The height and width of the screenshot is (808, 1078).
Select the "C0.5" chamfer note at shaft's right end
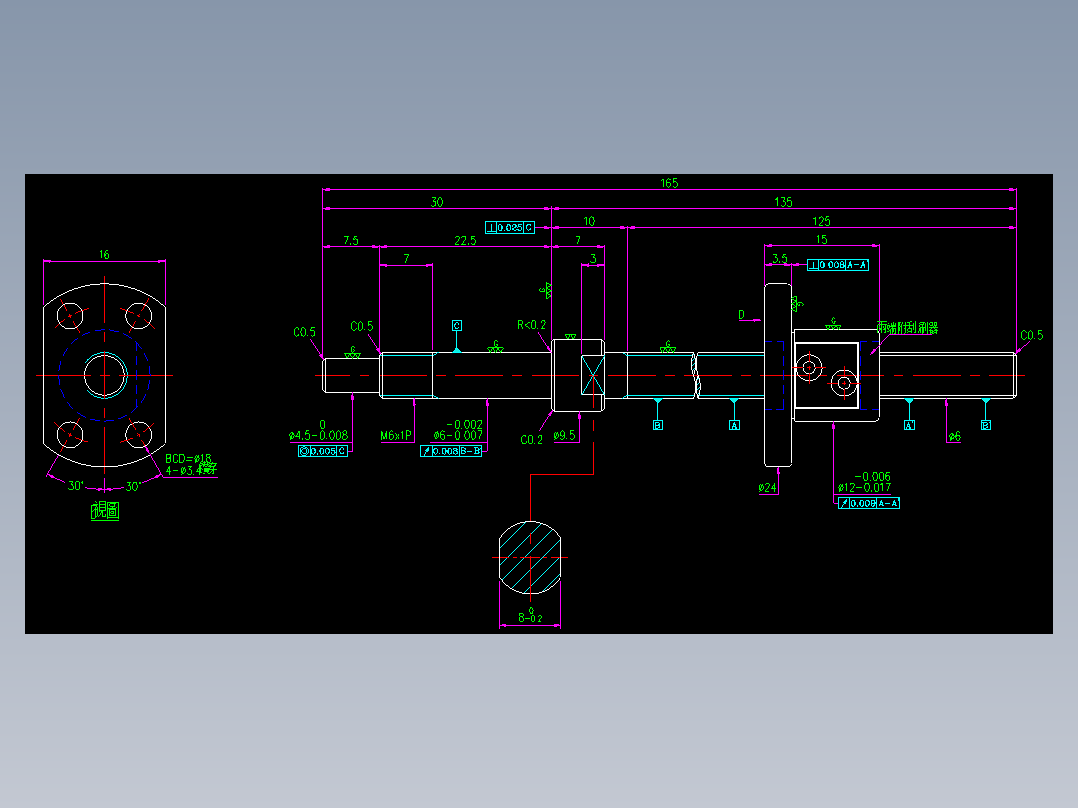coord(1032,336)
